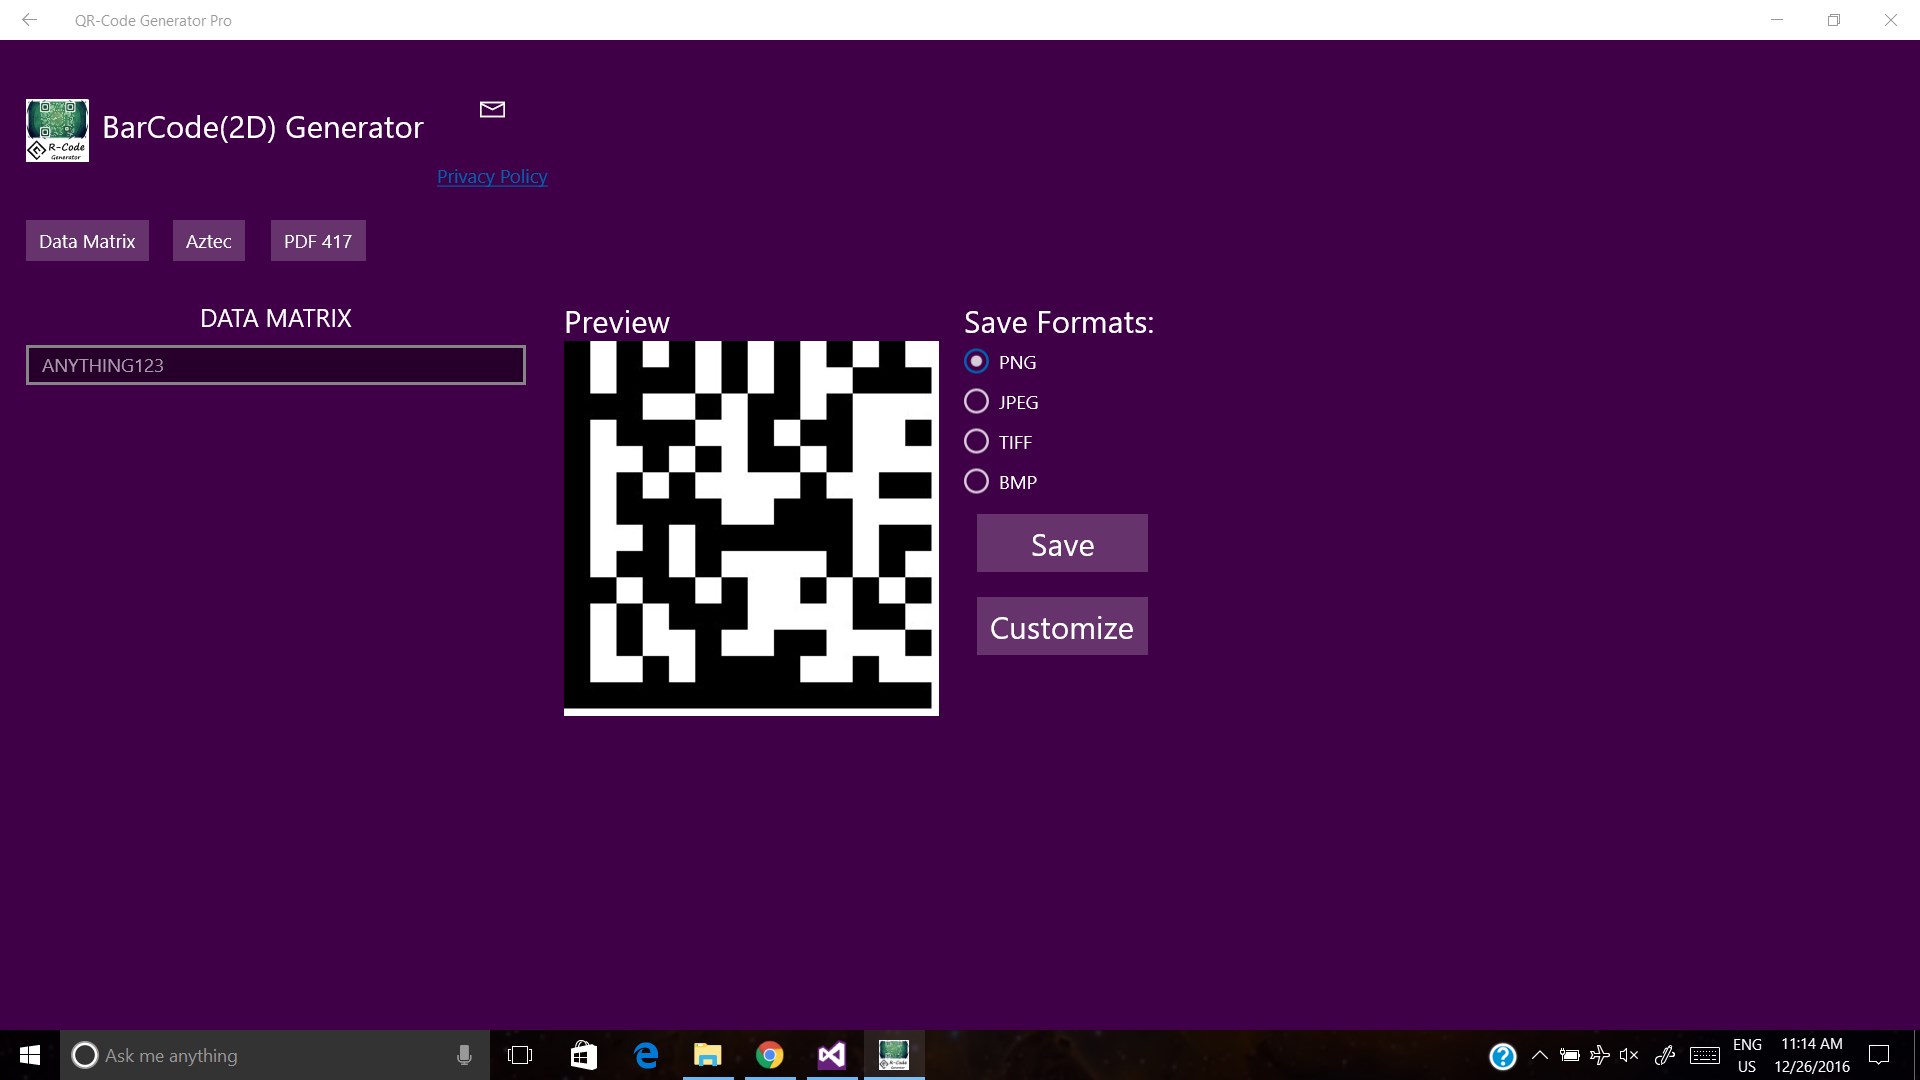Minimize the QR-Code Generator Pro window
The width and height of the screenshot is (1920, 1080).
tap(1777, 20)
